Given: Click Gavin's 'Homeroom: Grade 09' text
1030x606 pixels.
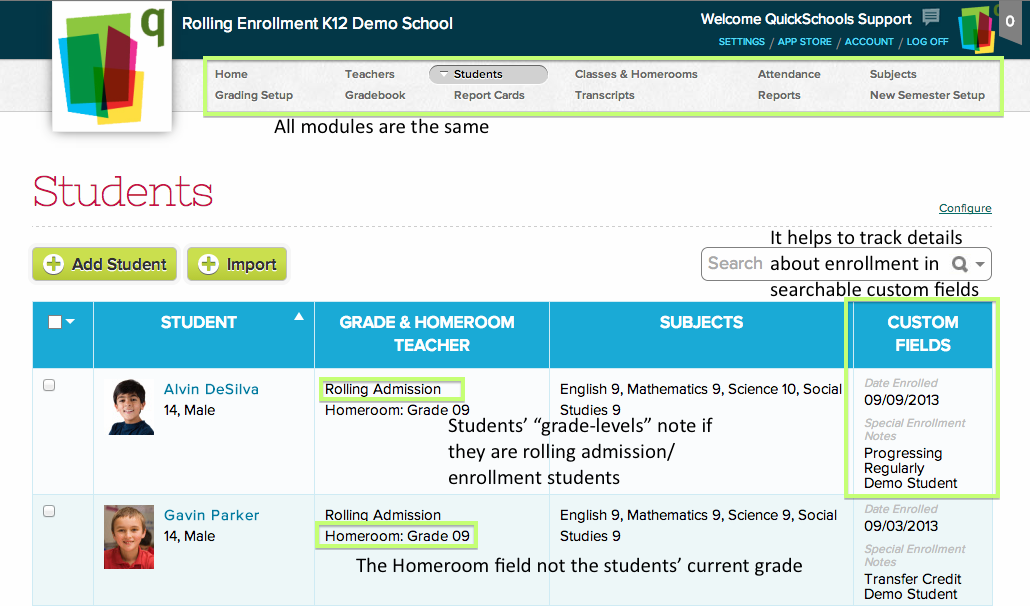Looking at the screenshot, I should point(397,536).
